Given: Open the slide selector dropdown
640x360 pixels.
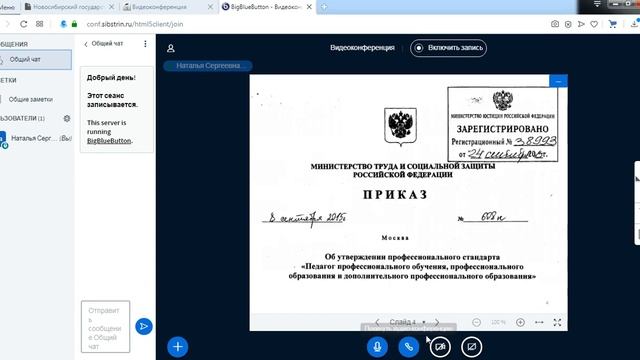Looking at the screenshot, I should (407, 322).
